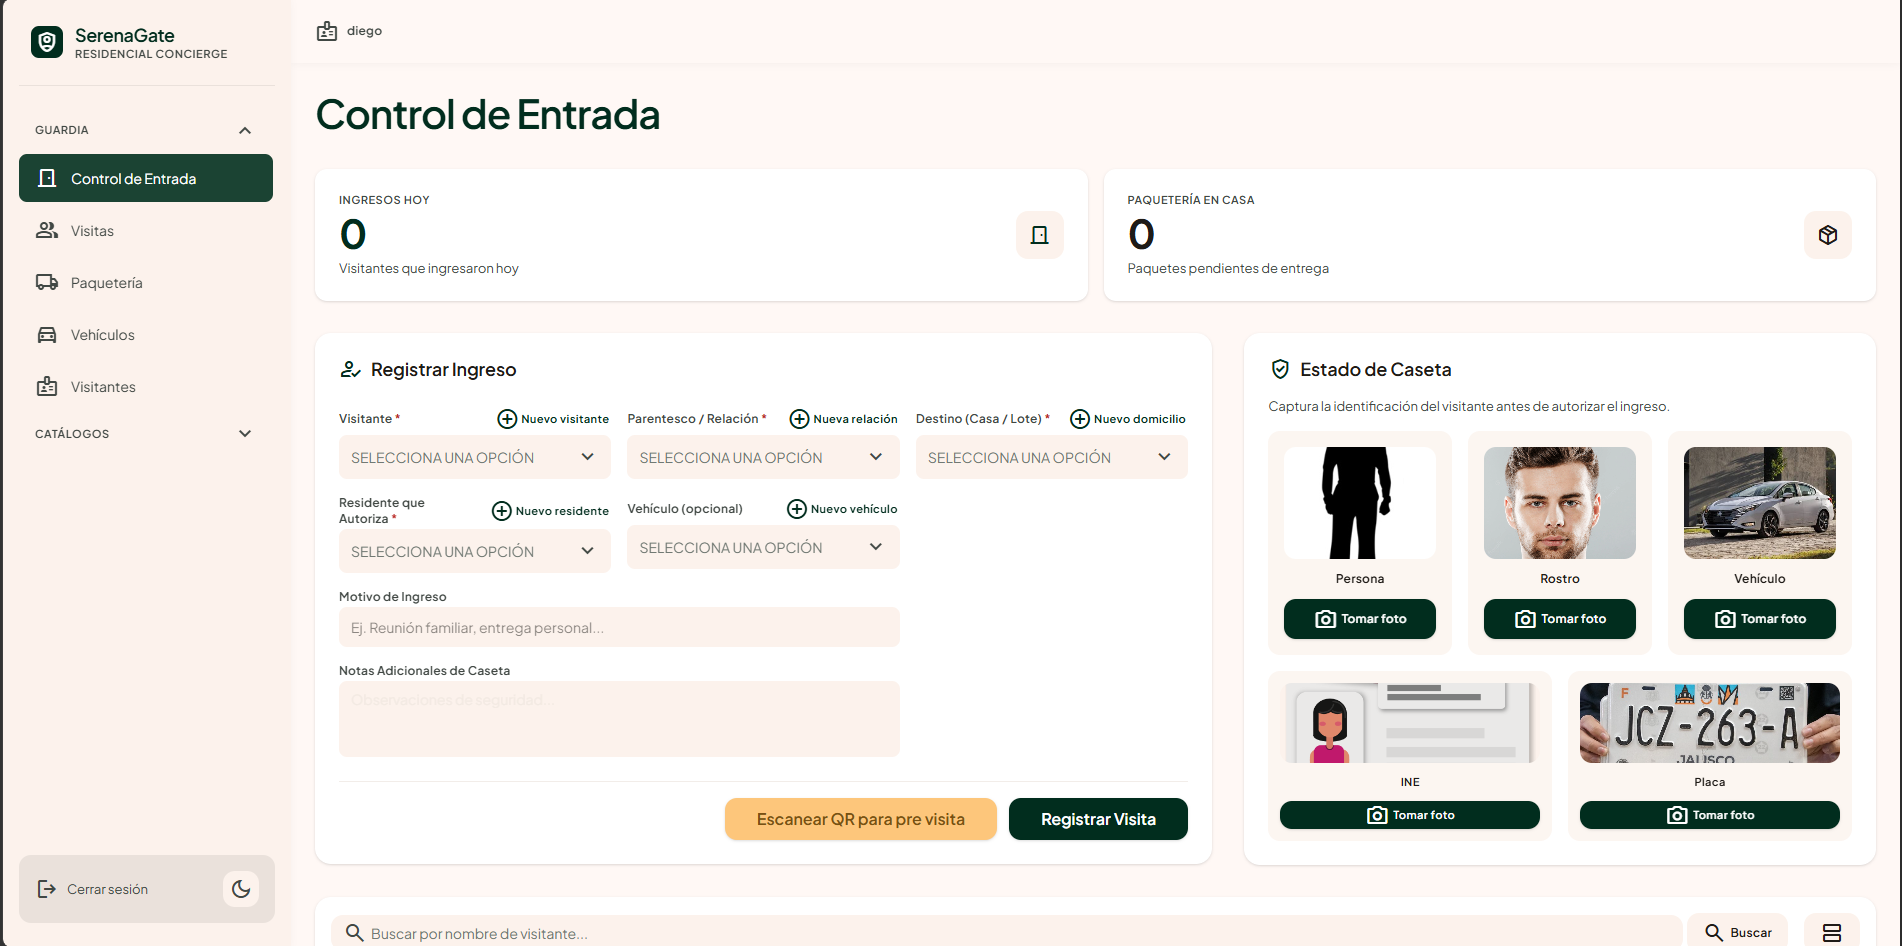Open the Residente que Autoriza dropdown
The image size is (1902, 946).
[x=475, y=551]
